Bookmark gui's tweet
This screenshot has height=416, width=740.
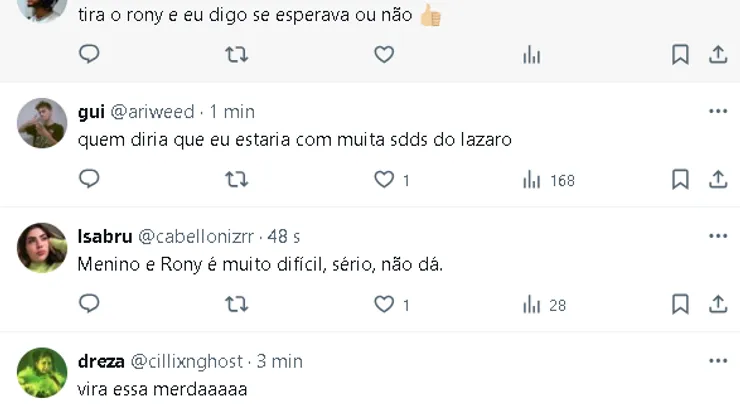pos(680,180)
